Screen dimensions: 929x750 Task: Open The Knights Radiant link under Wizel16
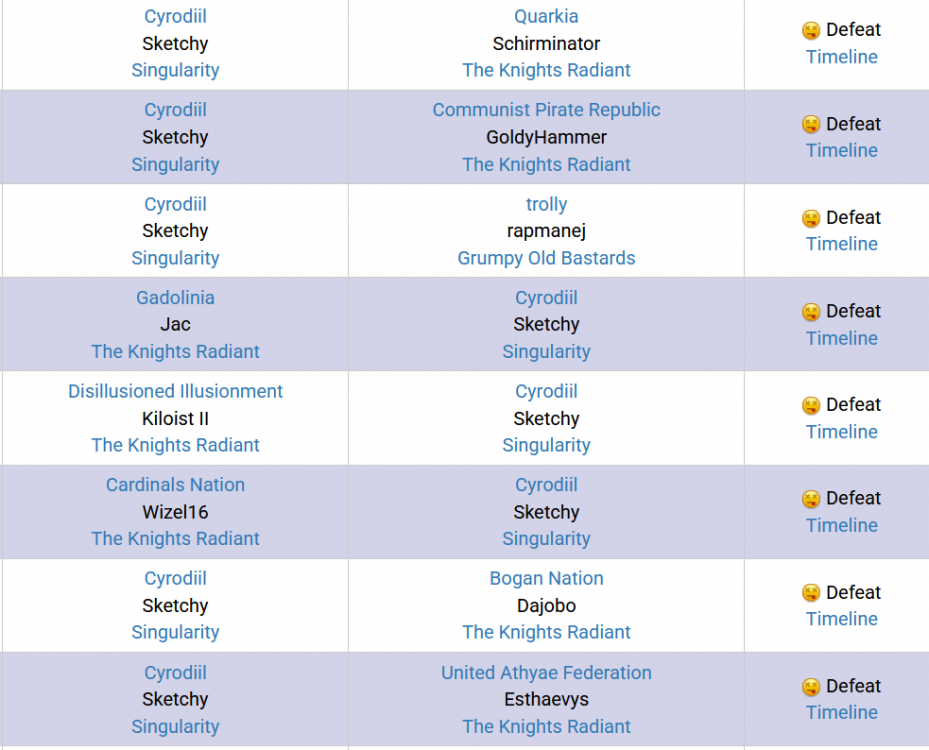[x=175, y=539]
